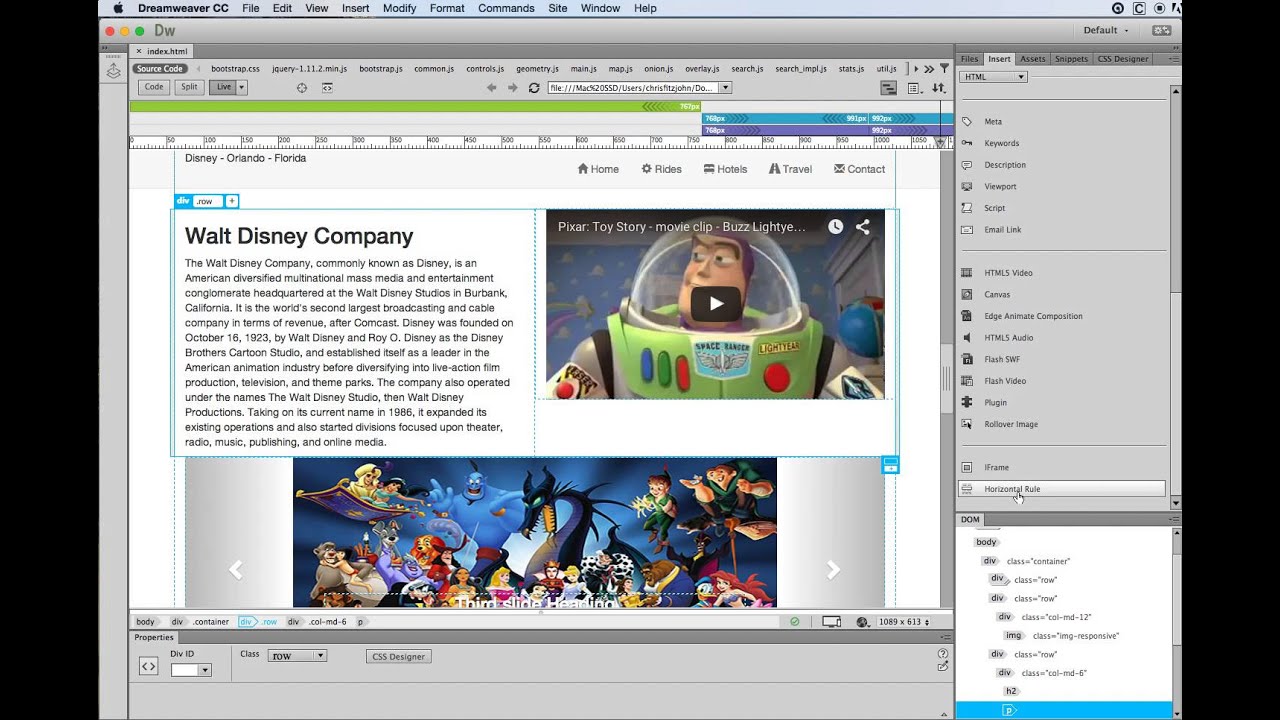Open the Live view dropdown arrow

241,87
